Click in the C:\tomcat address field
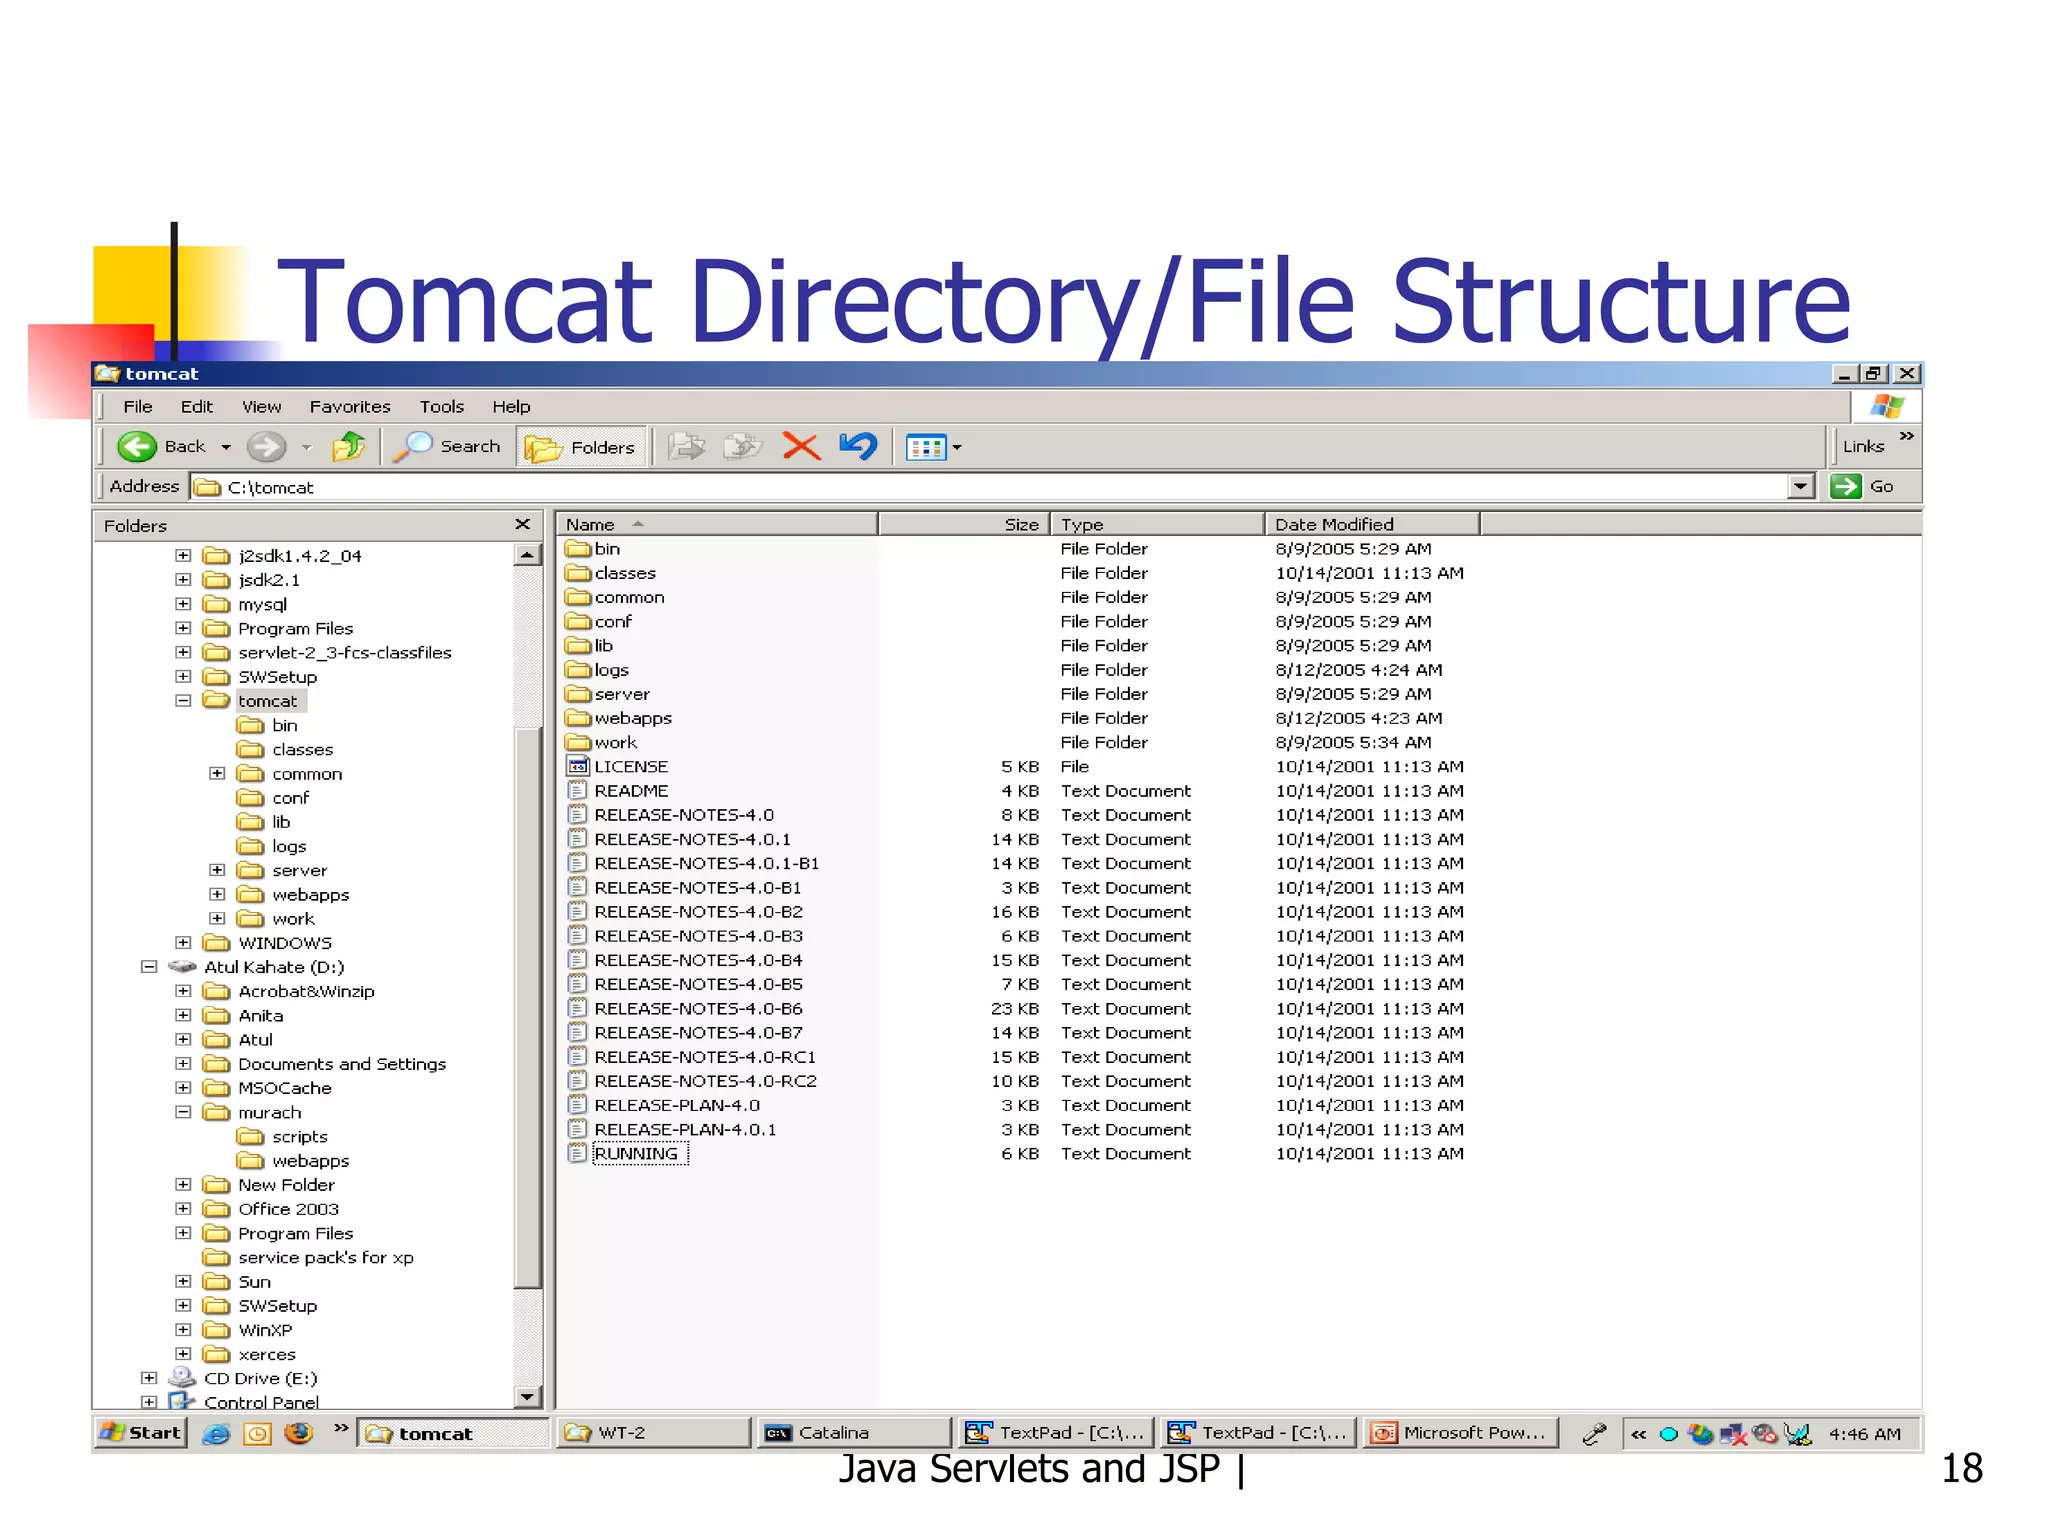Screen dimensions: 2048x1536 coord(990,487)
